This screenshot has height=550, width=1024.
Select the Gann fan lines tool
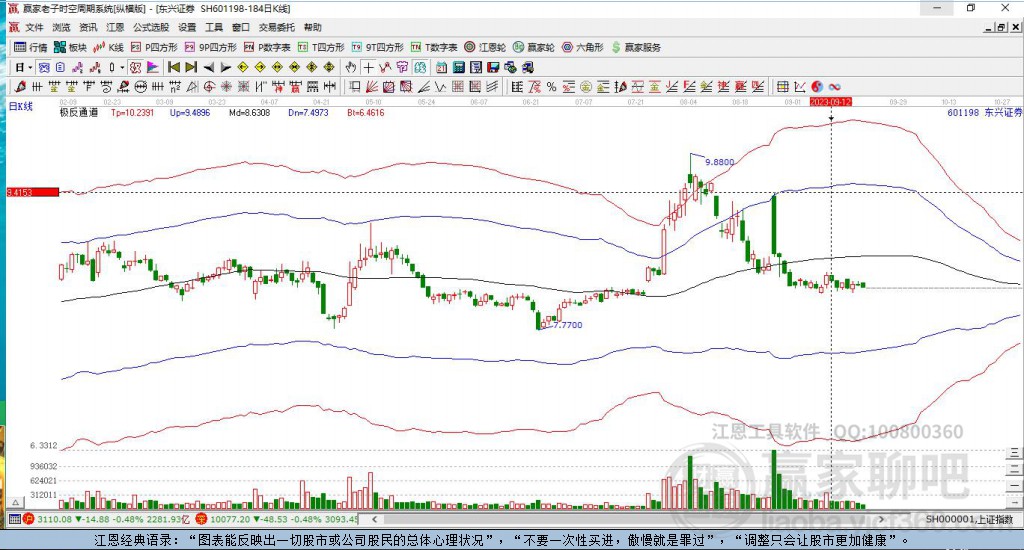[x=372, y=86]
